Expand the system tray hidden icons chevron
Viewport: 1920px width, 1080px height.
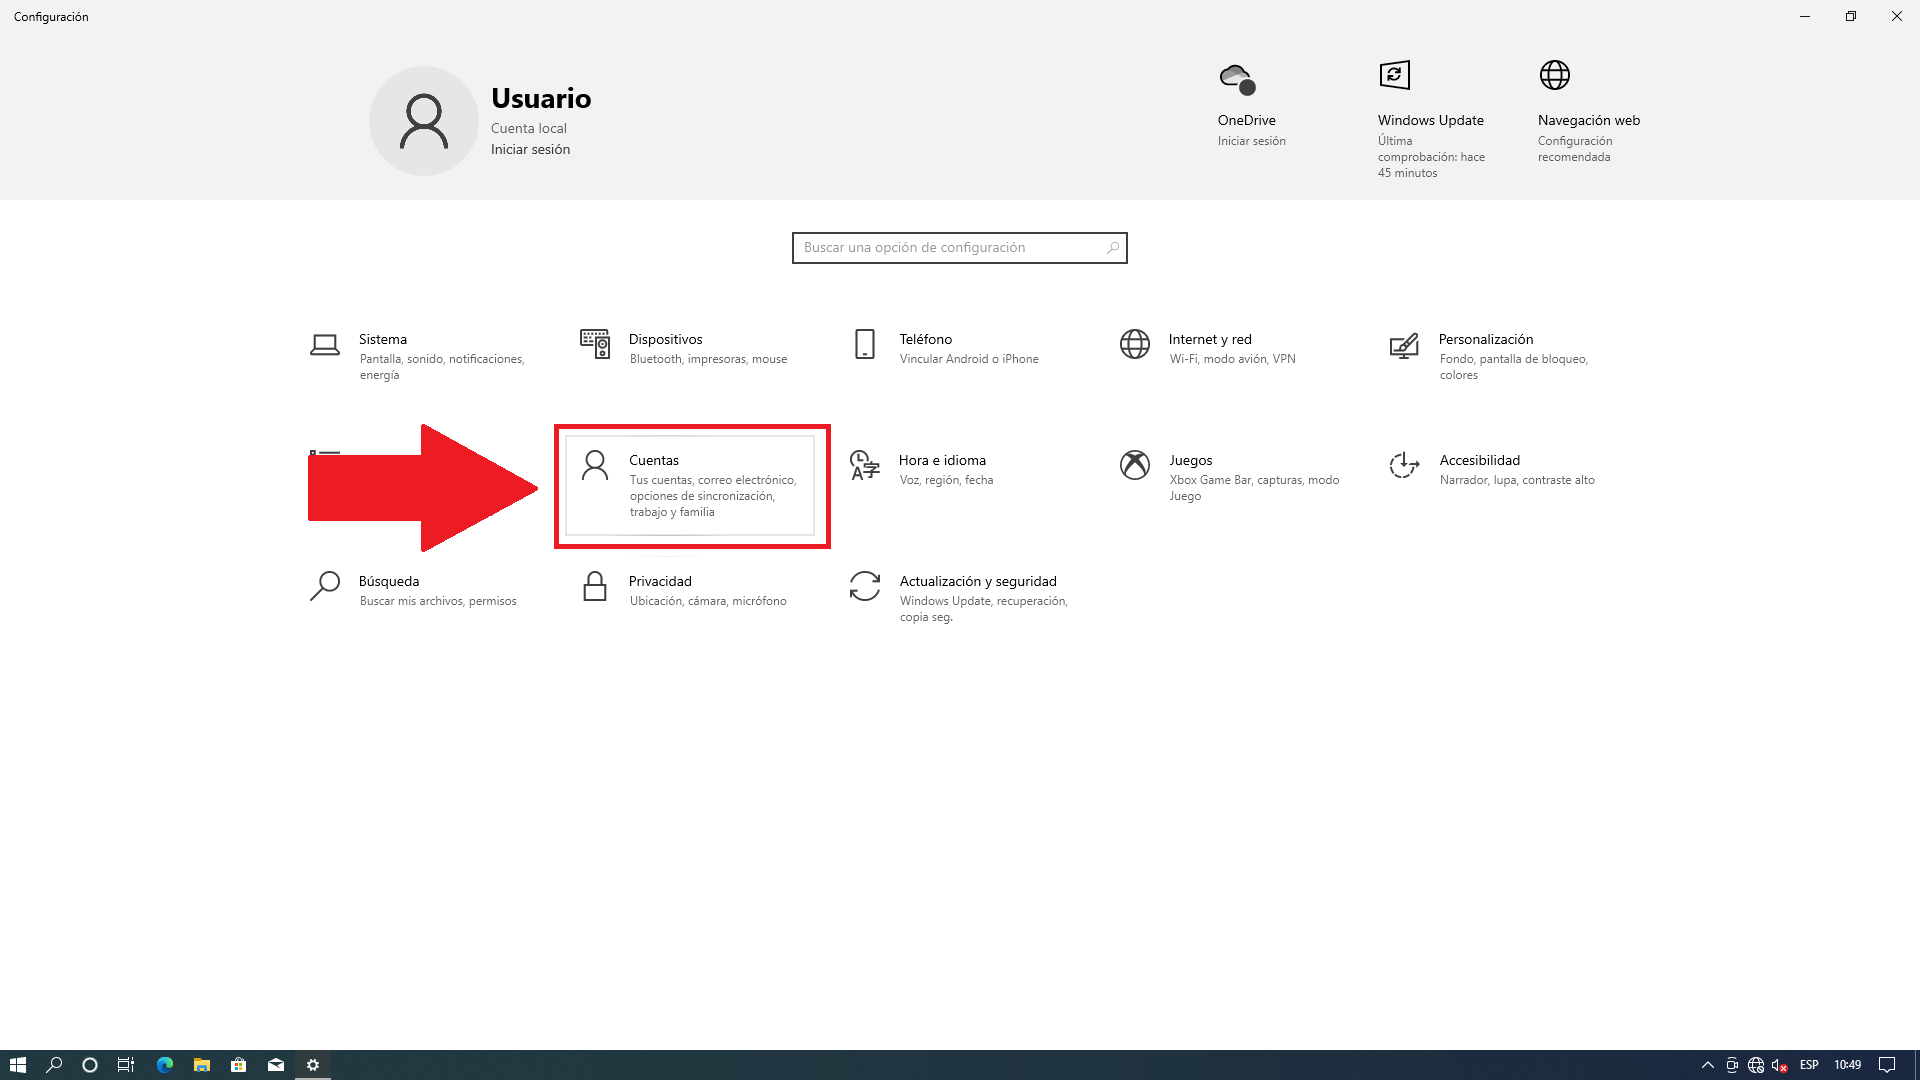point(1708,1065)
